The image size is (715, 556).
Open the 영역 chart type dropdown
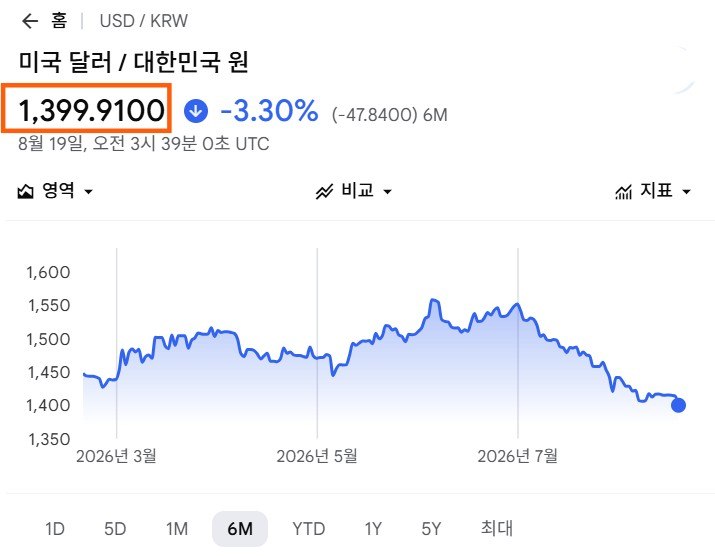click(55, 191)
